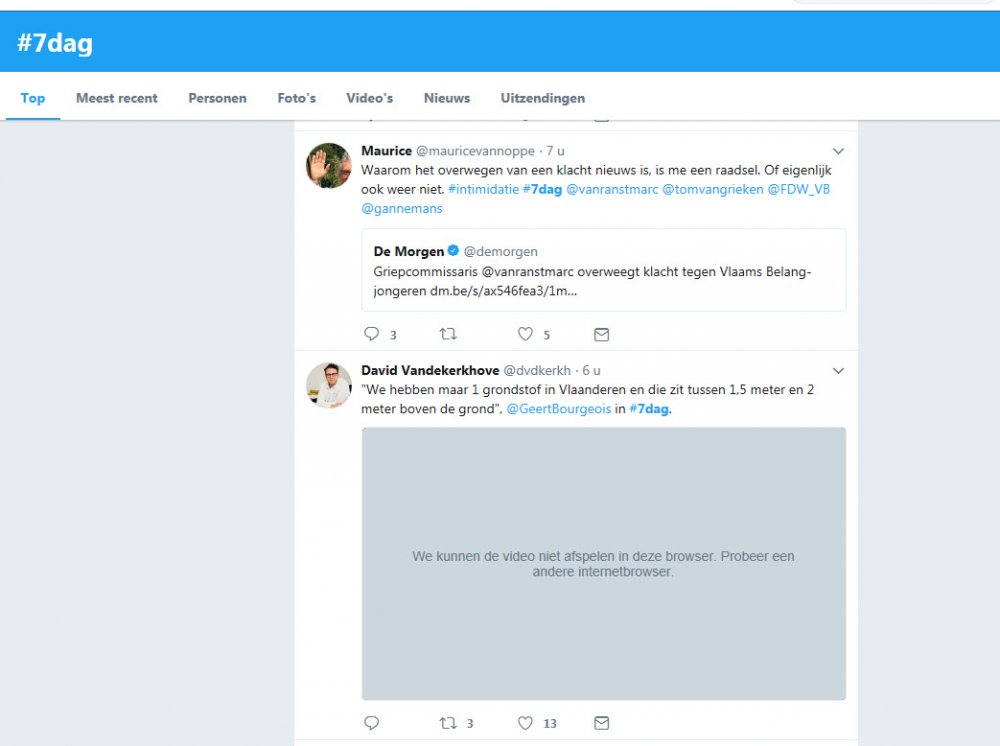Click David Vandekerkhove's profile picture
The width and height of the screenshot is (1000, 746).
tap(328, 385)
